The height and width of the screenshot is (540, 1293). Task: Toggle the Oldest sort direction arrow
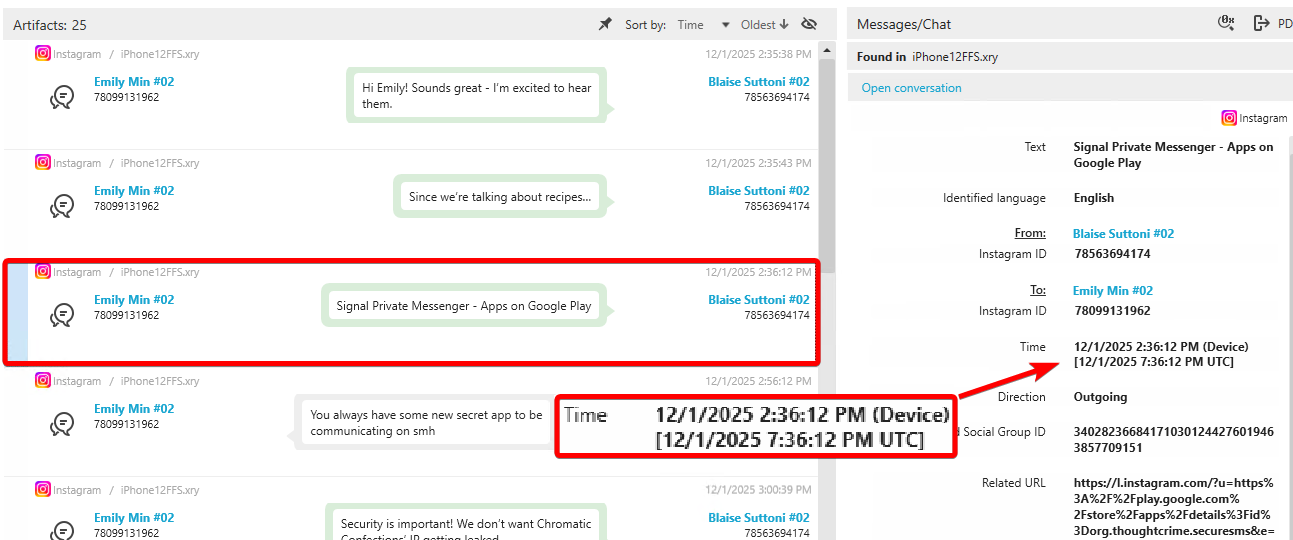tap(784, 25)
